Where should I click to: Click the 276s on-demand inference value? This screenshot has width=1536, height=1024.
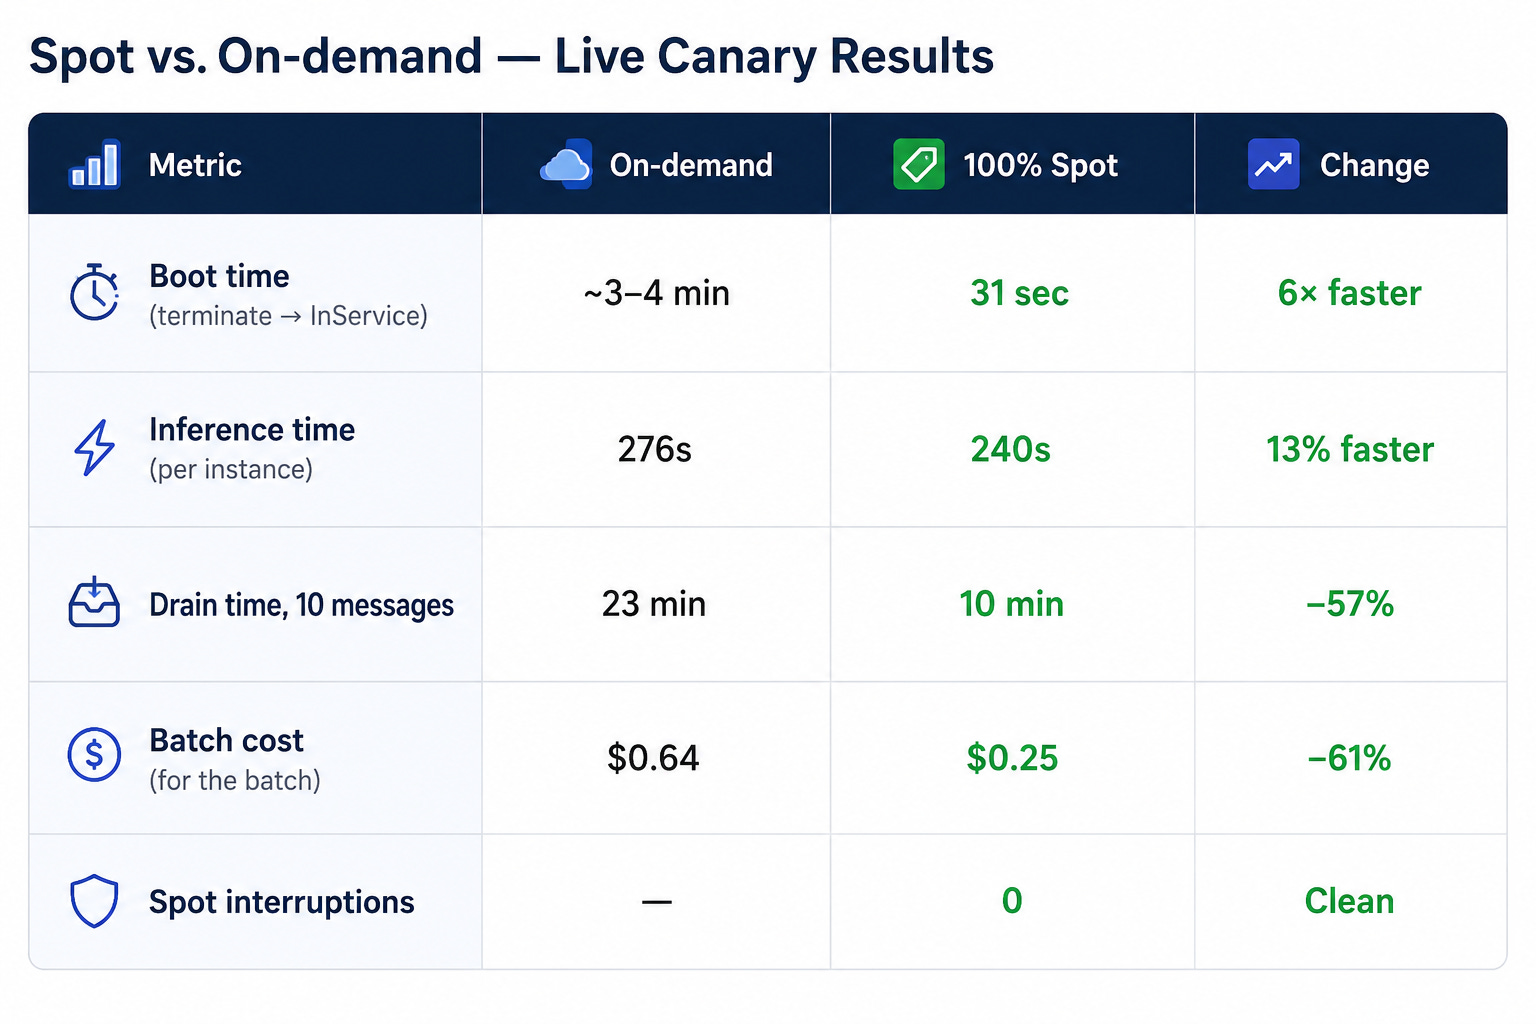654,449
